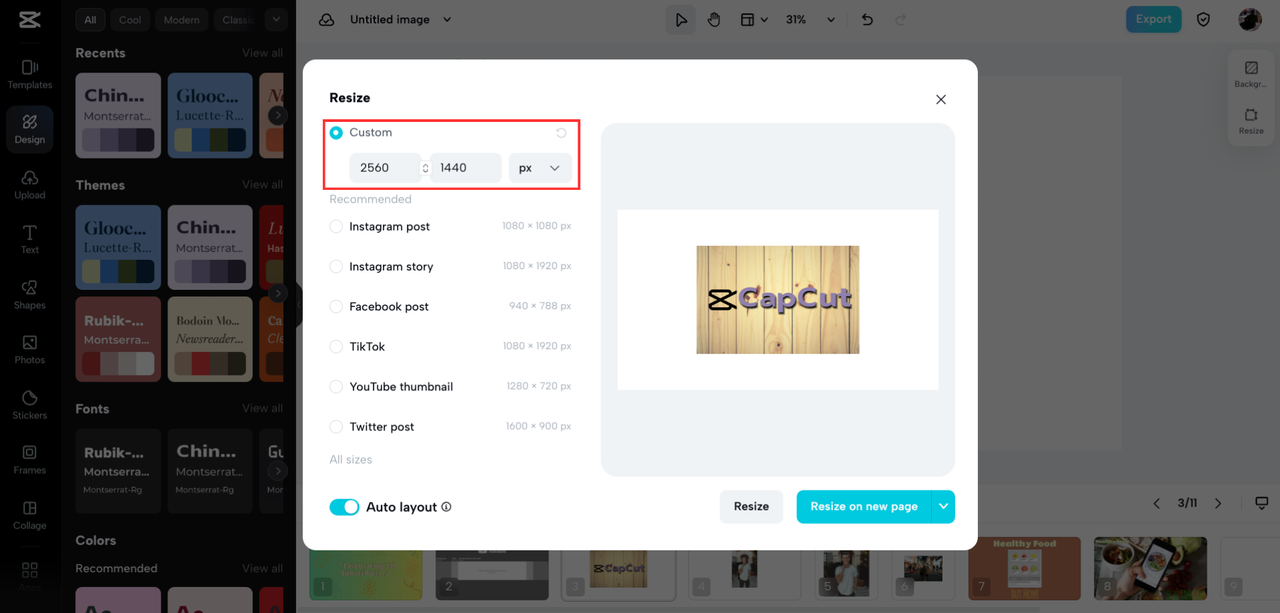The image size is (1280, 613).
Task: Click Resize on new page button
Action: 864,507
